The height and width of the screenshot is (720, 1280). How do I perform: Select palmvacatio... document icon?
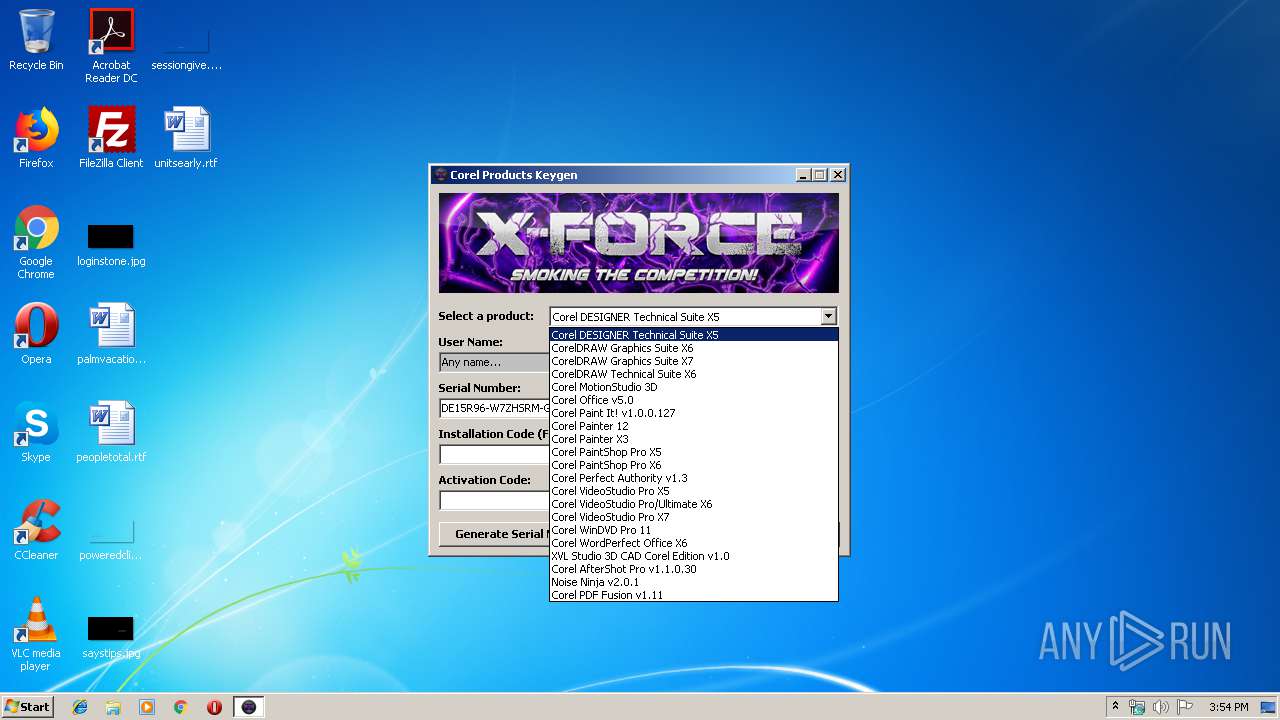pos(111,334)
